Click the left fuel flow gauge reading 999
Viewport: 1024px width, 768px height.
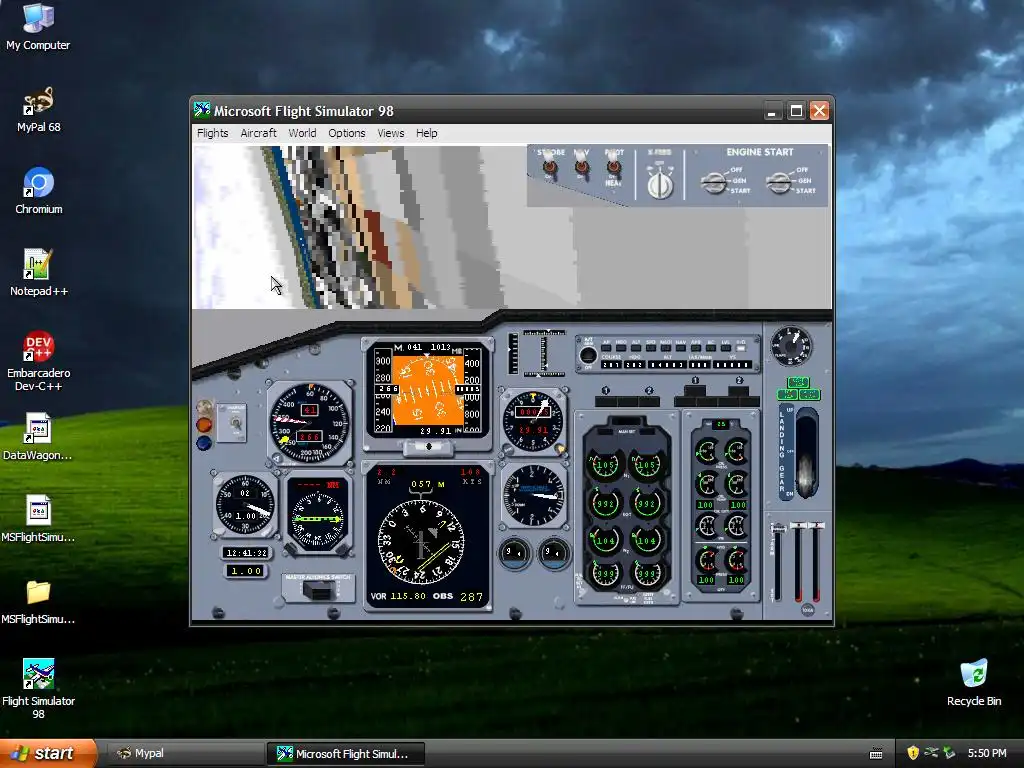click(605, 573)
